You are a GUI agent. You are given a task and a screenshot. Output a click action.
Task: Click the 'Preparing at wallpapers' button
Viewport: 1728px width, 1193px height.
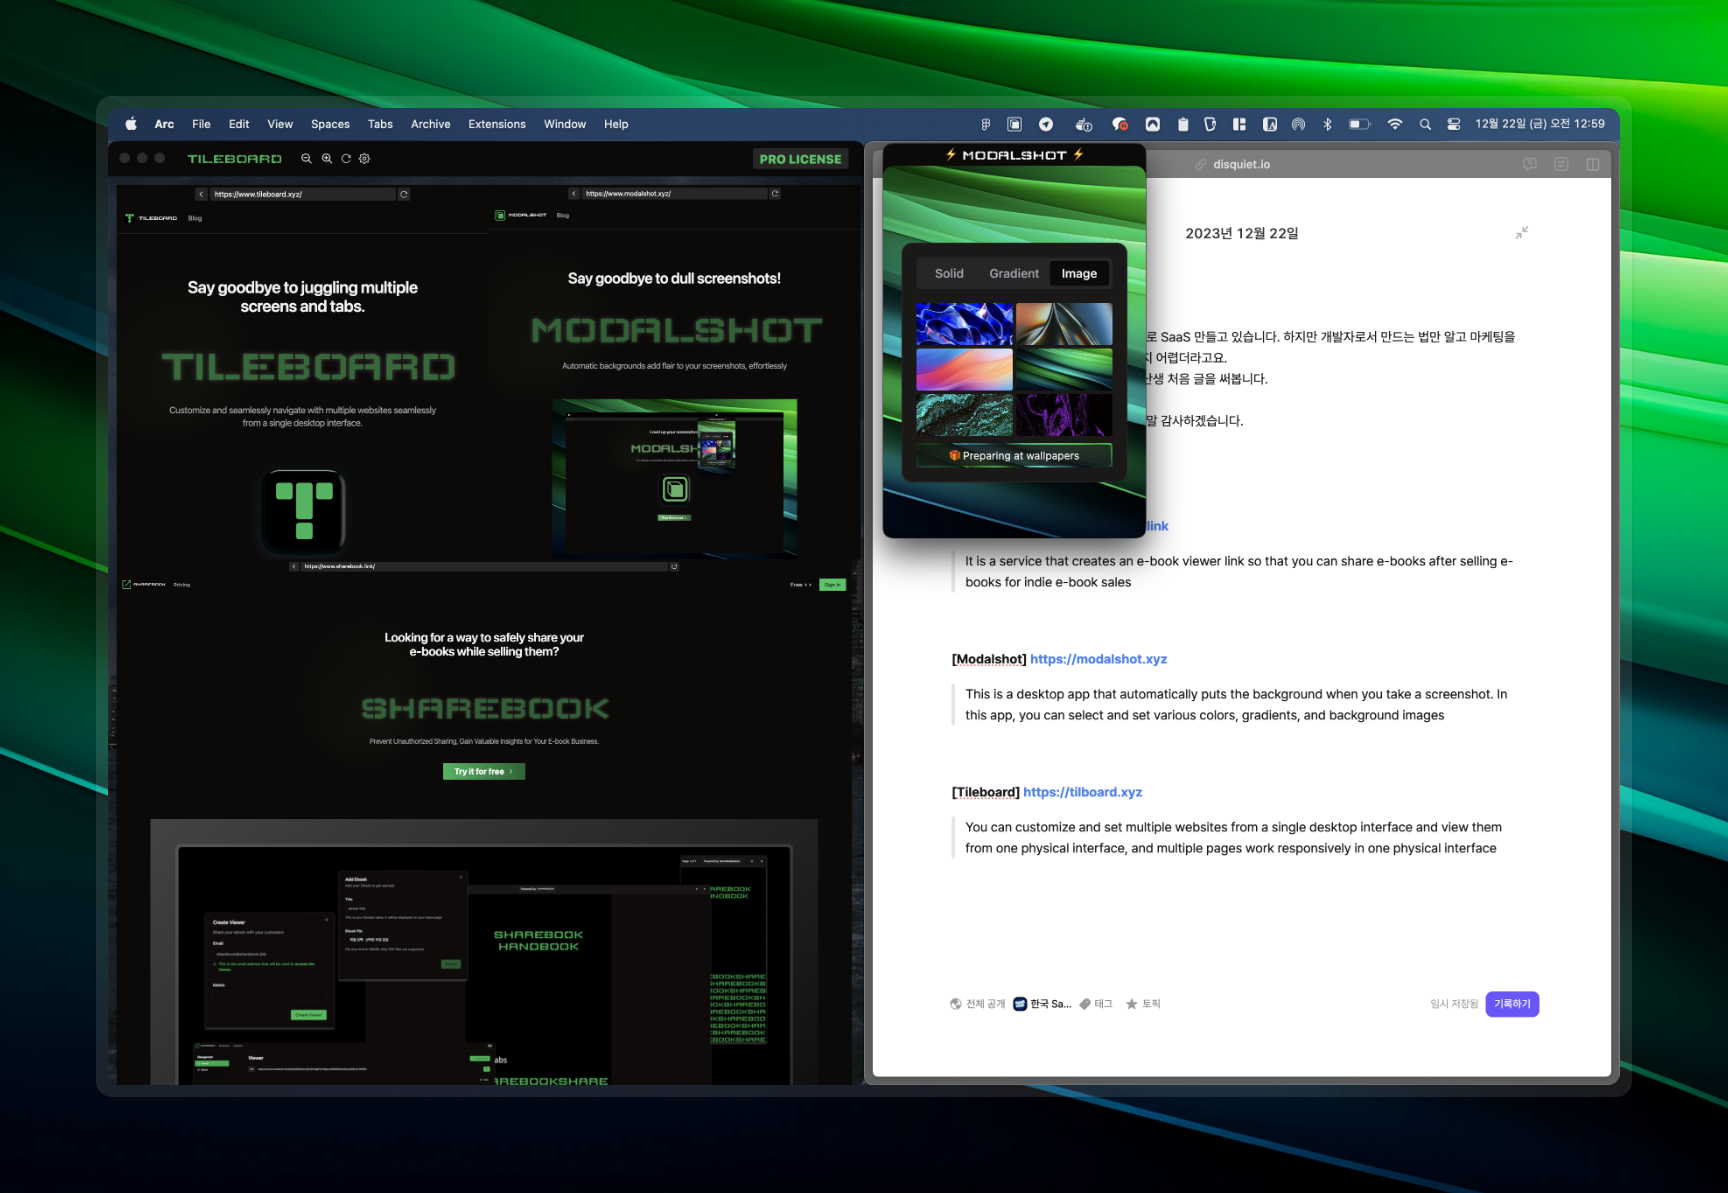pyautogui.click(x=1014, y=456)
